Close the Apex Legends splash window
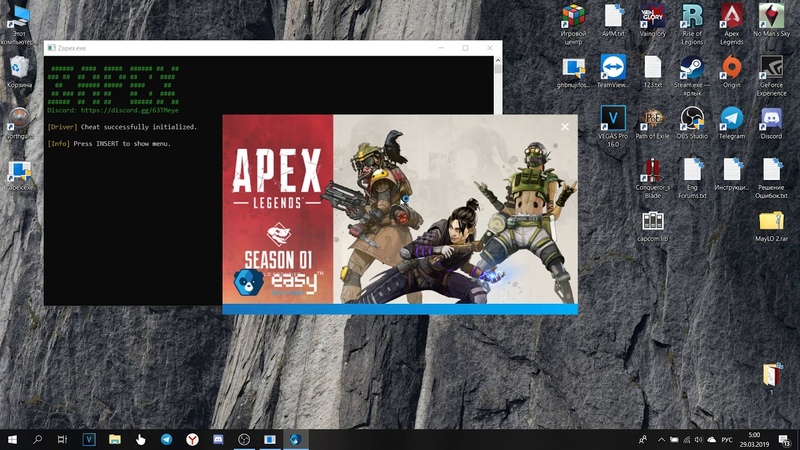 tap(565, 127)
